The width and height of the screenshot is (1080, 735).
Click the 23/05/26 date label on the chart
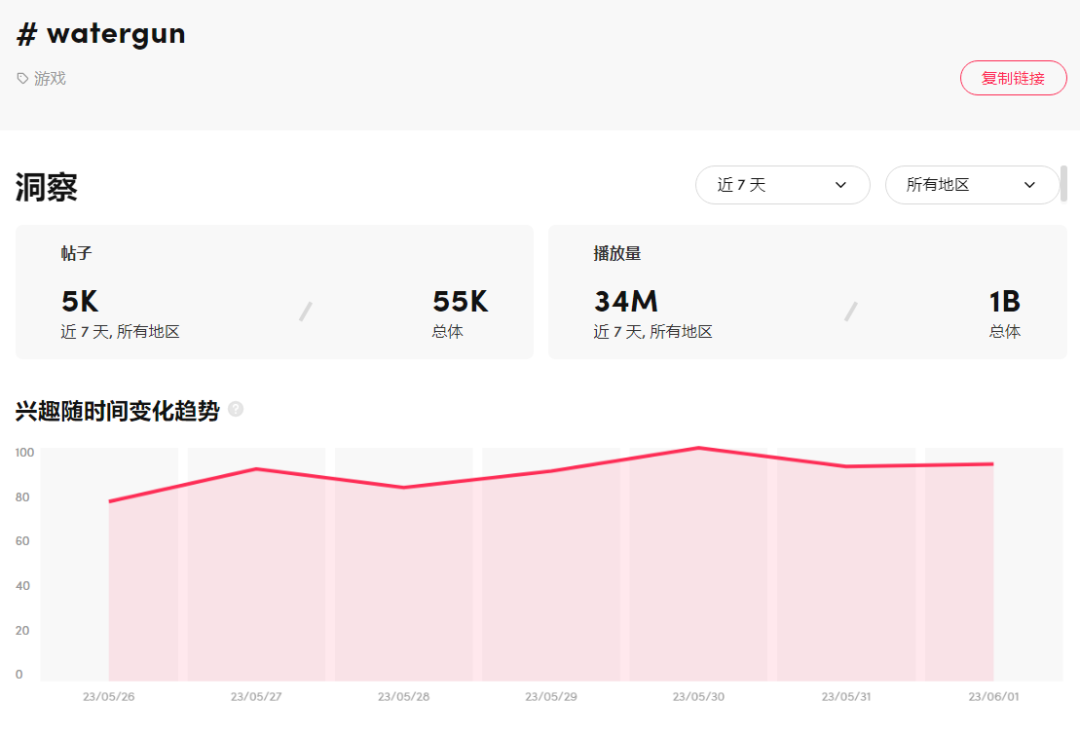pos(107,696)
